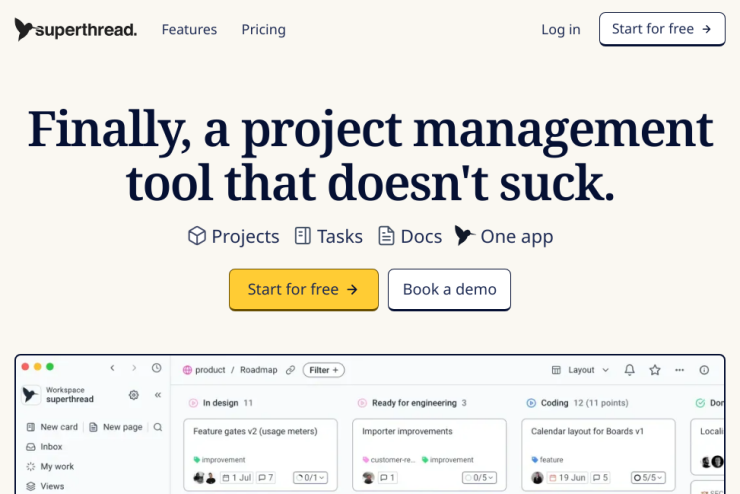
Task: Open the 5/5 checklist dropdown
Action: [648, 478]
